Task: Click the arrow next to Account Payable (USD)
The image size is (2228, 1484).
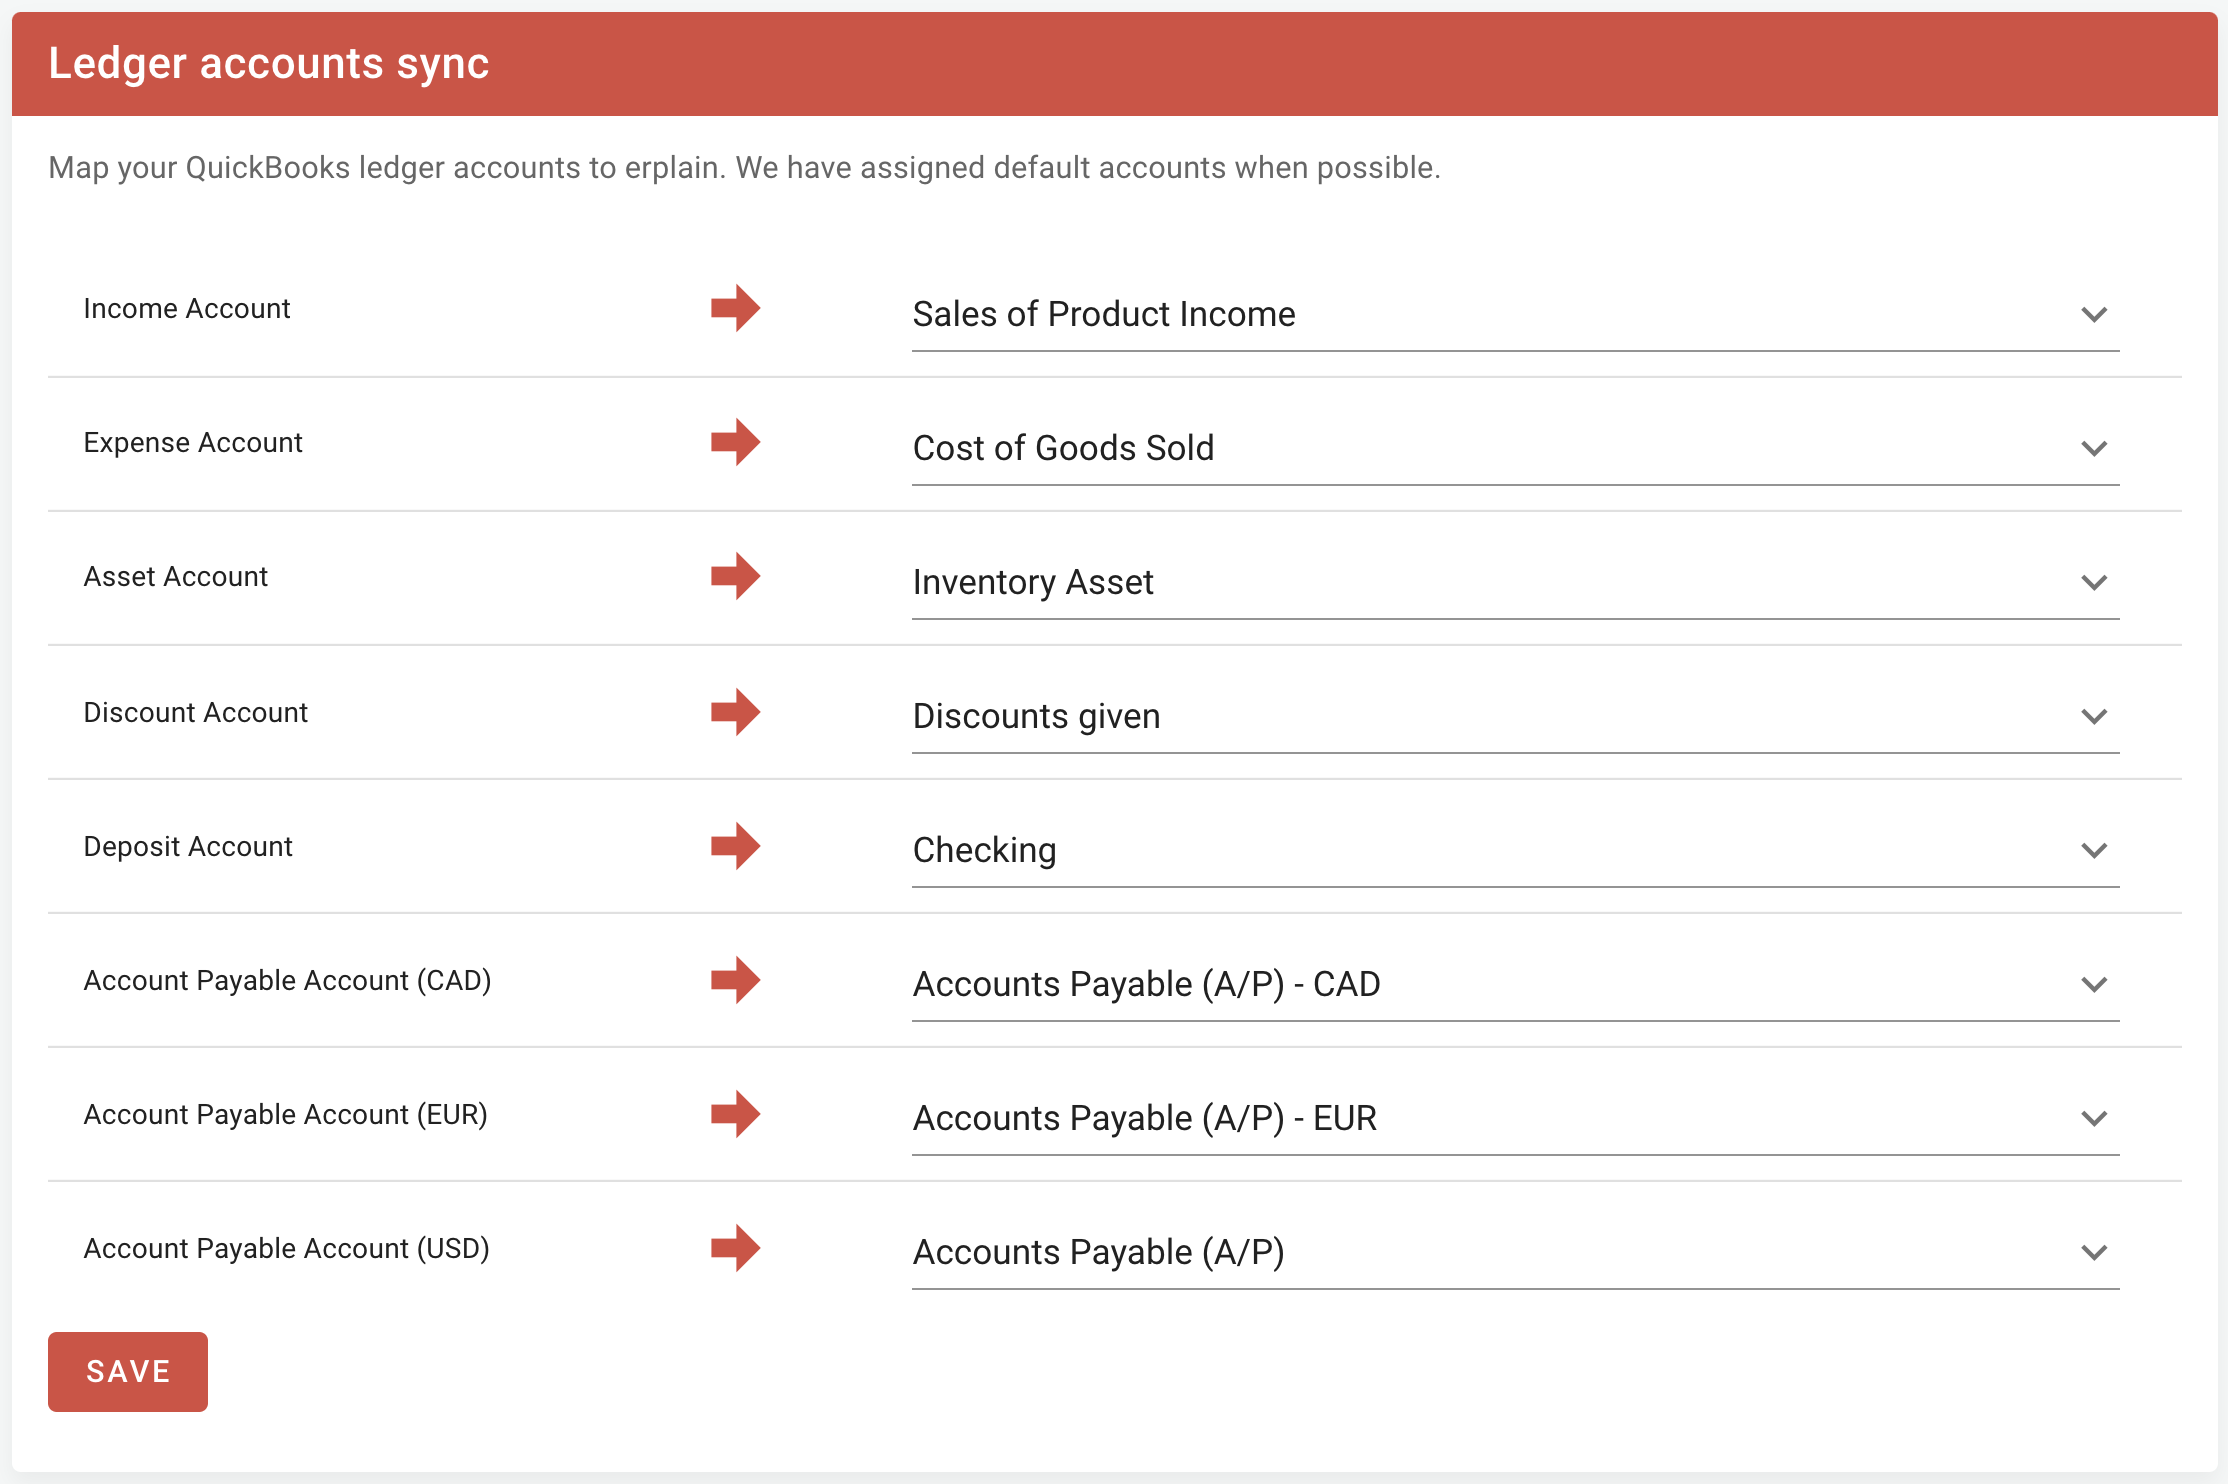Action: 735,1248
